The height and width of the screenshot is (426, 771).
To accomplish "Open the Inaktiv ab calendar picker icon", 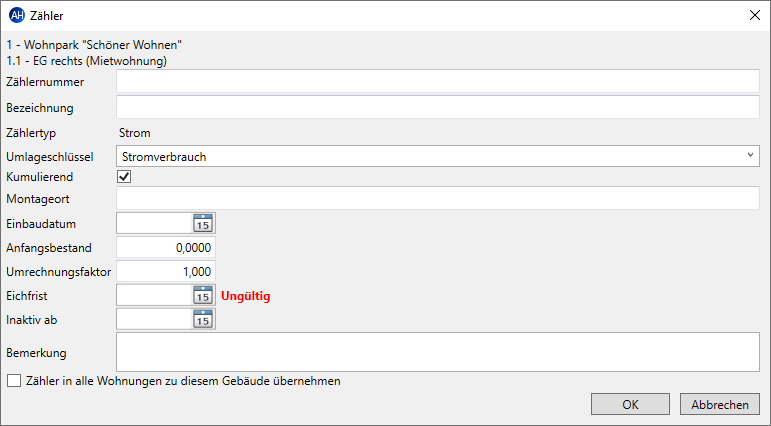I will (203, 320).
